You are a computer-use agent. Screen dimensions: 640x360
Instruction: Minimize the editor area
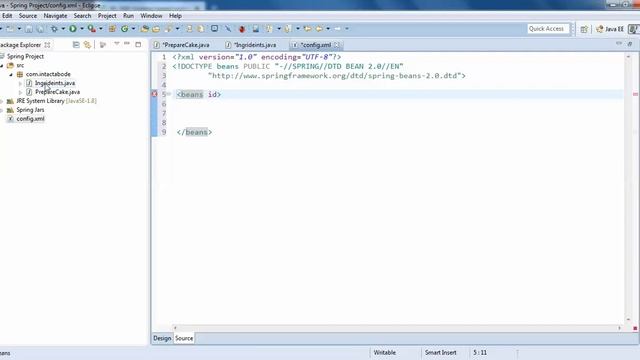point(619,43)
